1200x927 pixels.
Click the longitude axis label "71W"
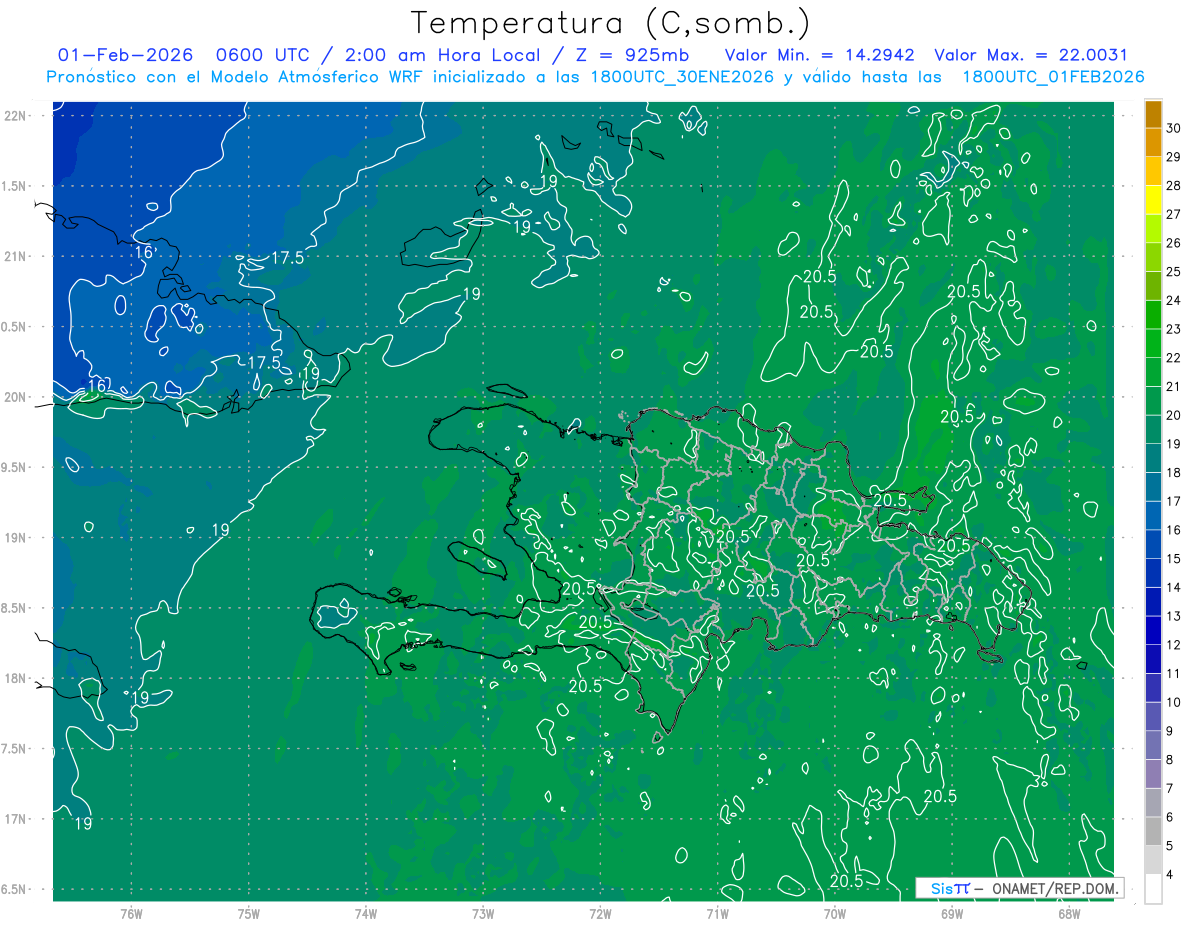coord(717,913)
